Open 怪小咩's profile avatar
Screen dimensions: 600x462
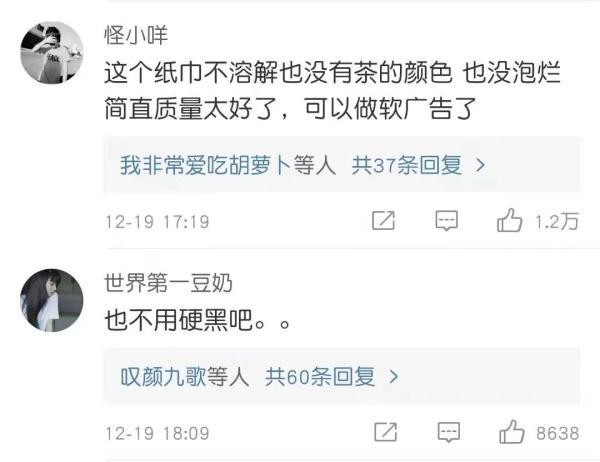(52, 52)
